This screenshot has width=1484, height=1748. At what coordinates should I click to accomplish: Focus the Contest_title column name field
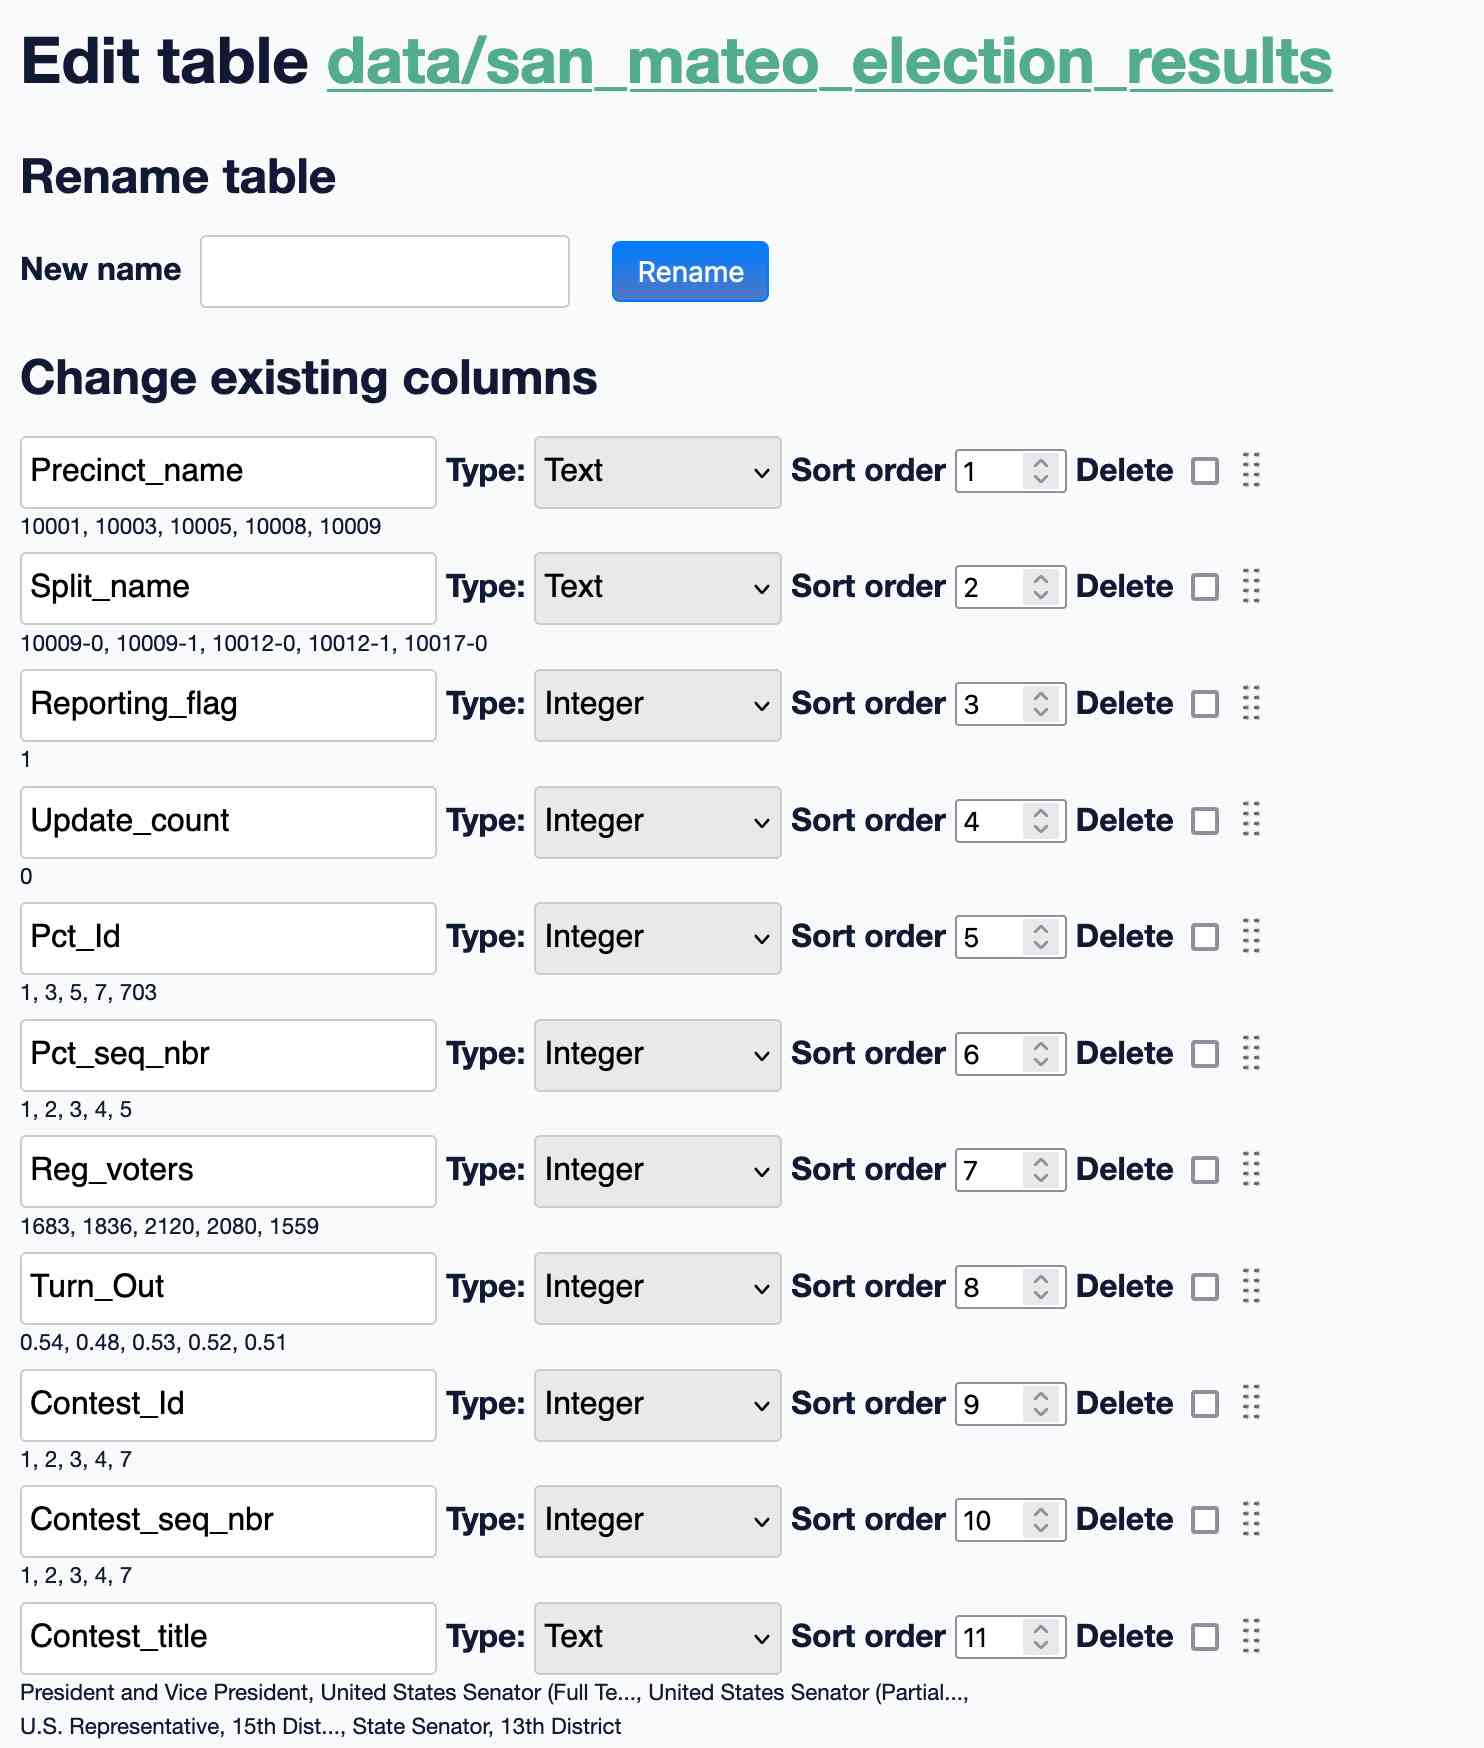tap(228, 1638)
